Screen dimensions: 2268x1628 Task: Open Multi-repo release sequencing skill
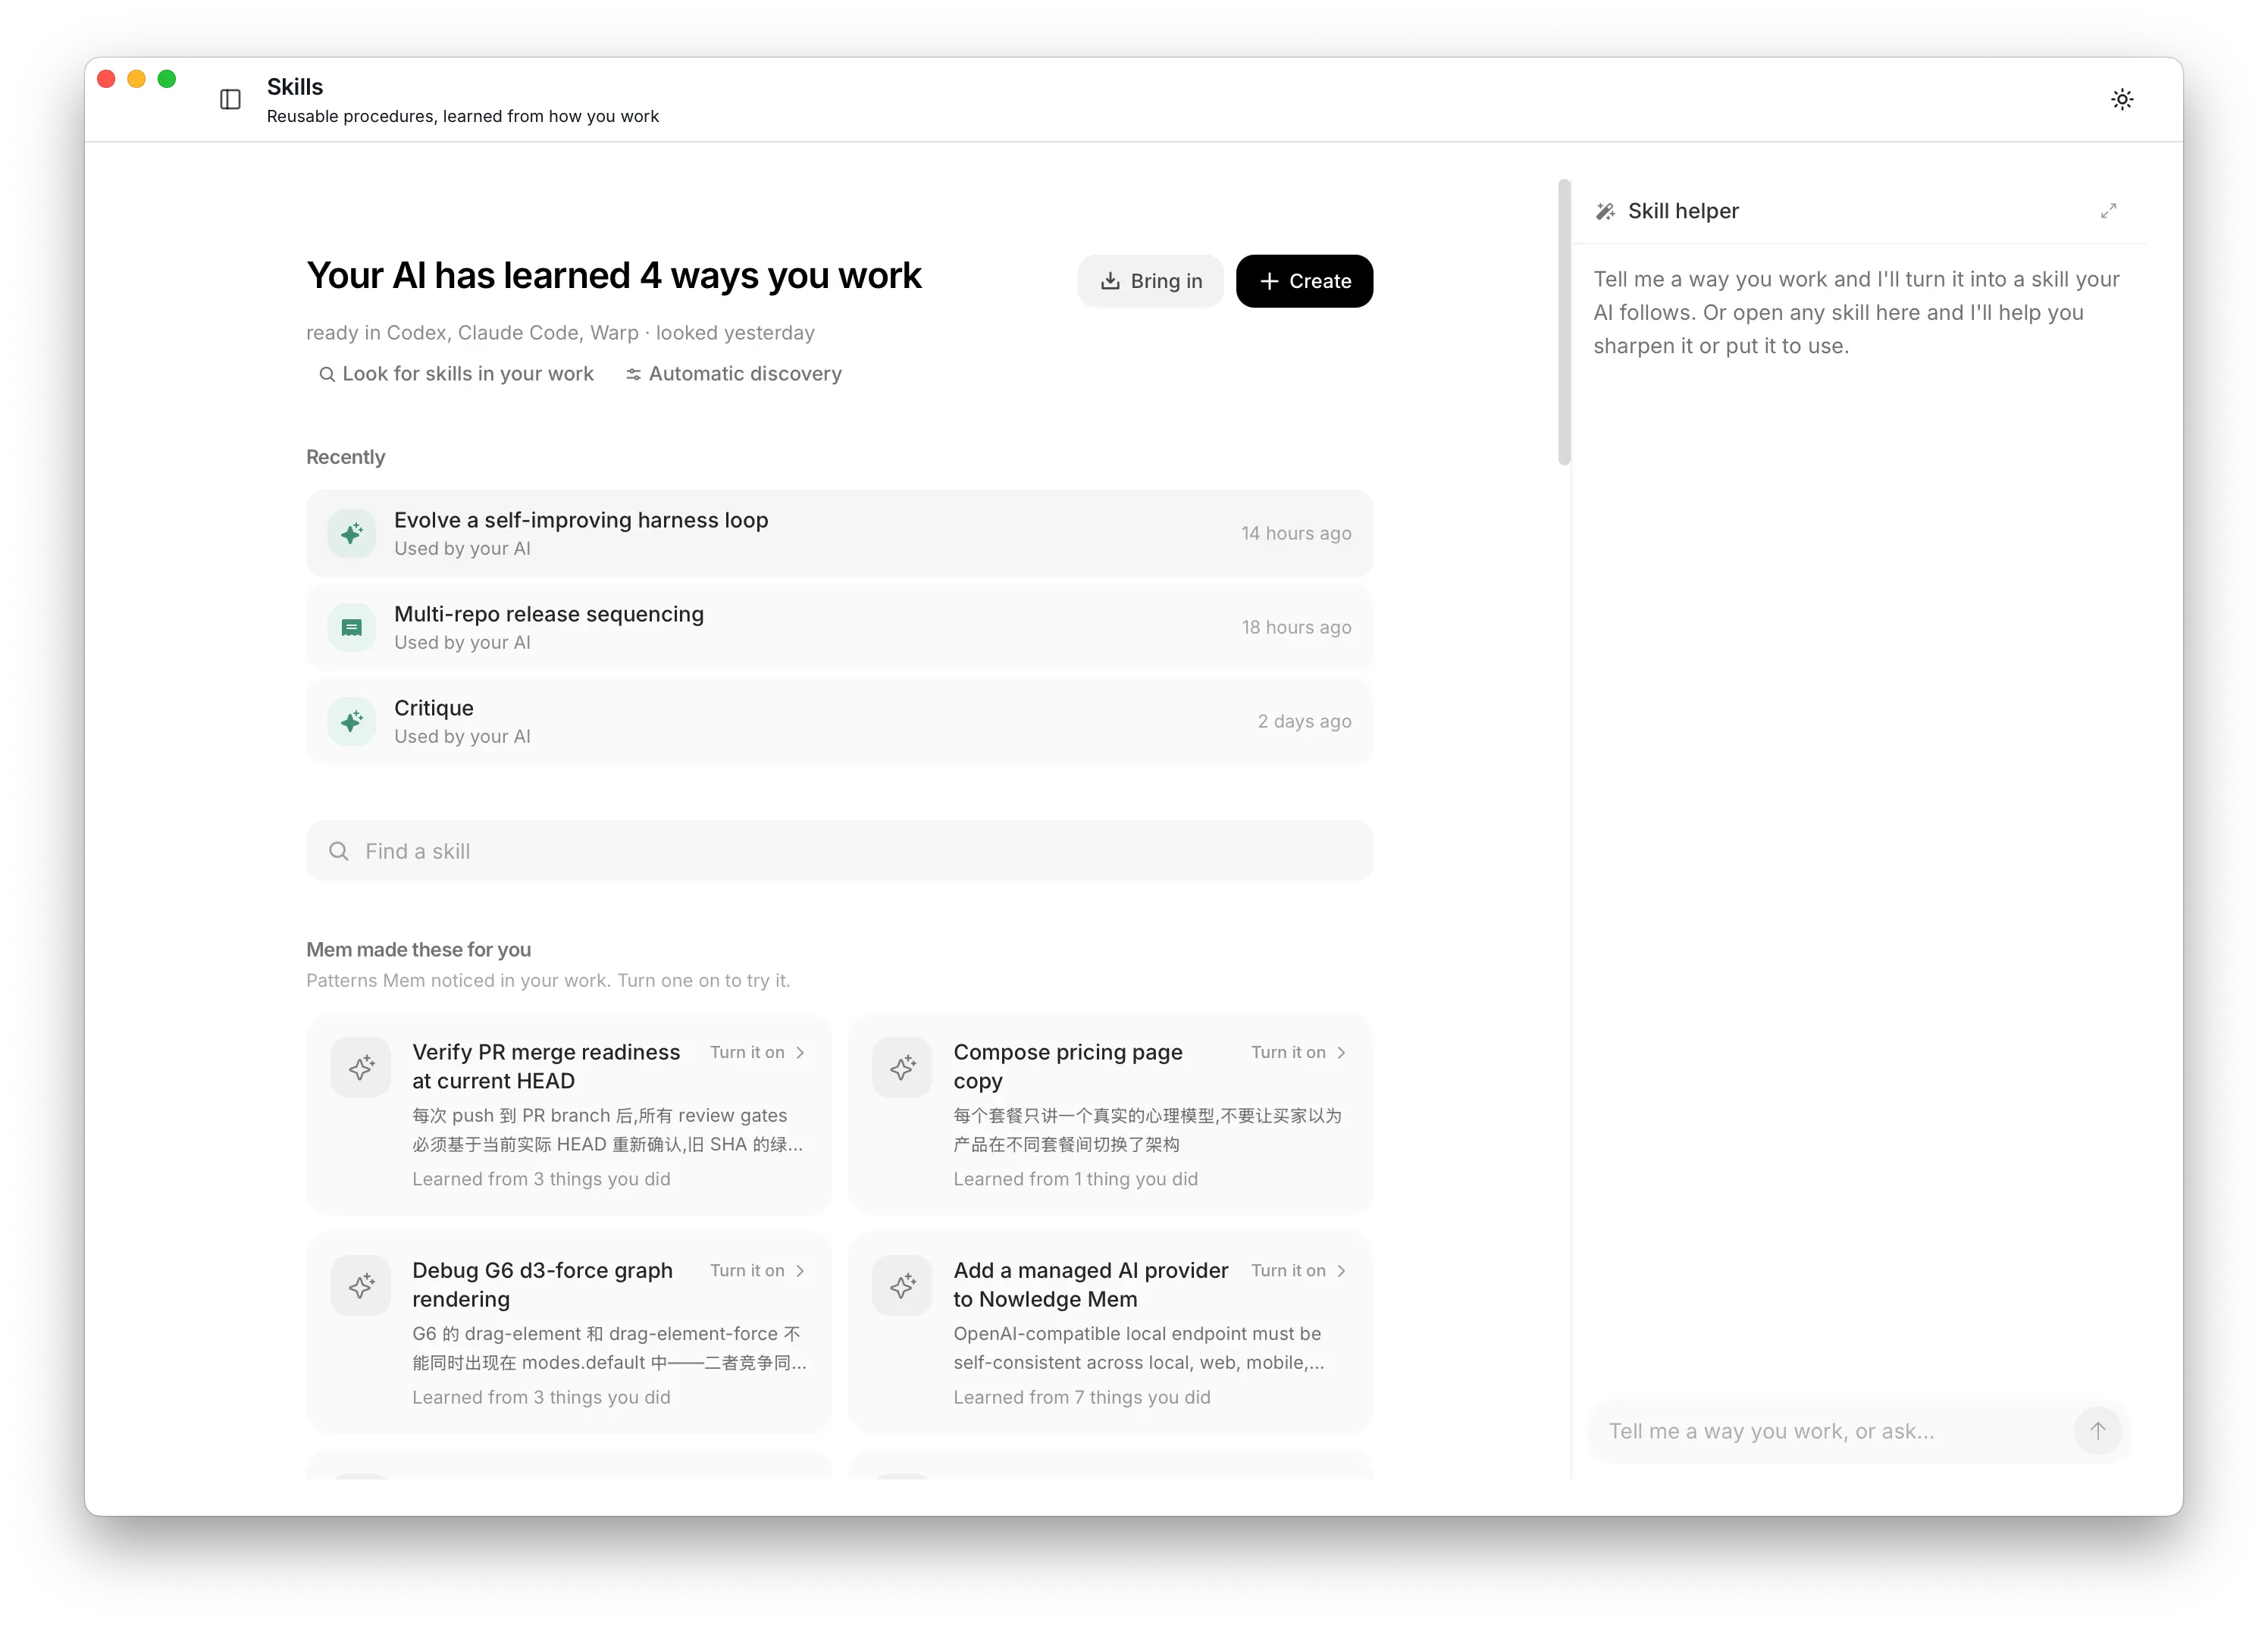[839, 627]
